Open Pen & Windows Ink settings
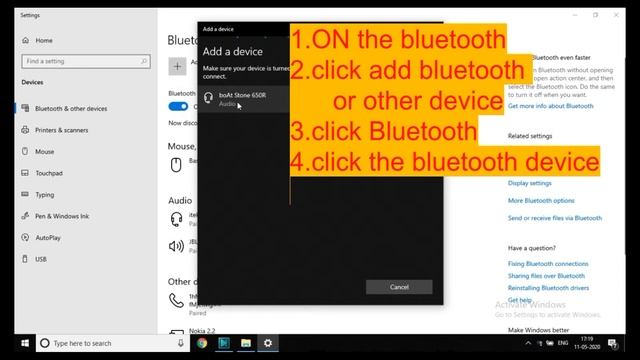The width and height of the screenshot is (640, 360). click(62, 216)
